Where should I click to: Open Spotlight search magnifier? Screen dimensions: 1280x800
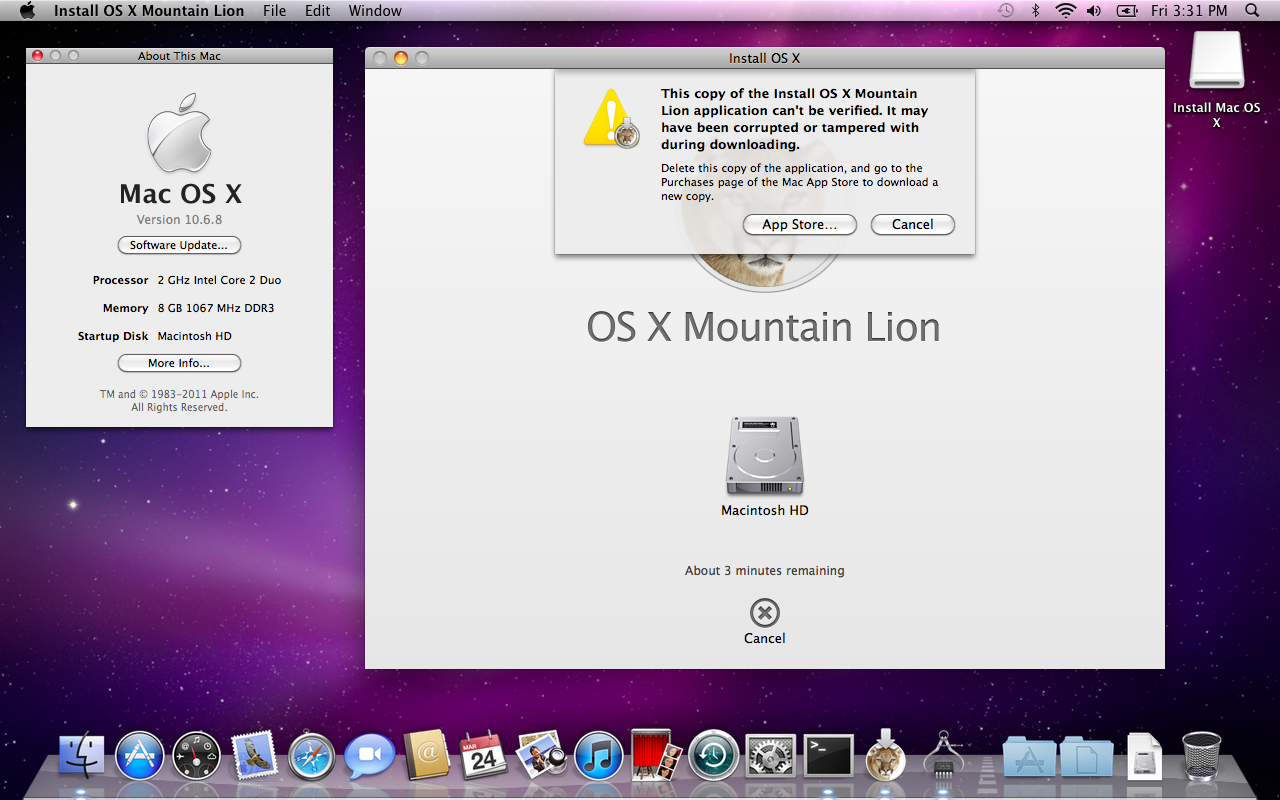coord(1252,11)
